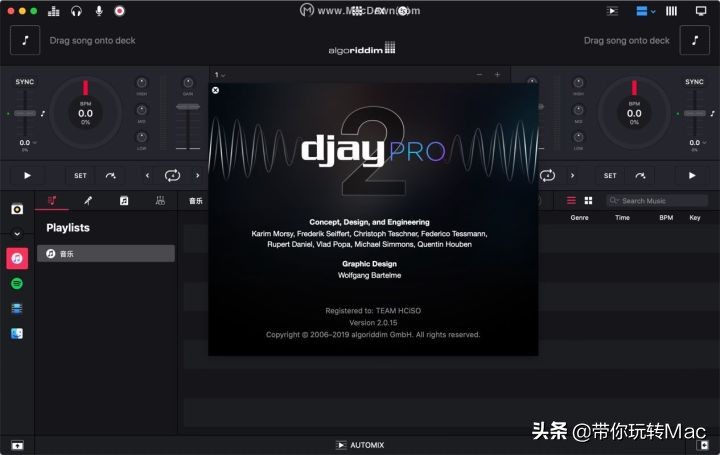
Task: Click the left deck HIGH EQ knob
Action: [141, 83]
